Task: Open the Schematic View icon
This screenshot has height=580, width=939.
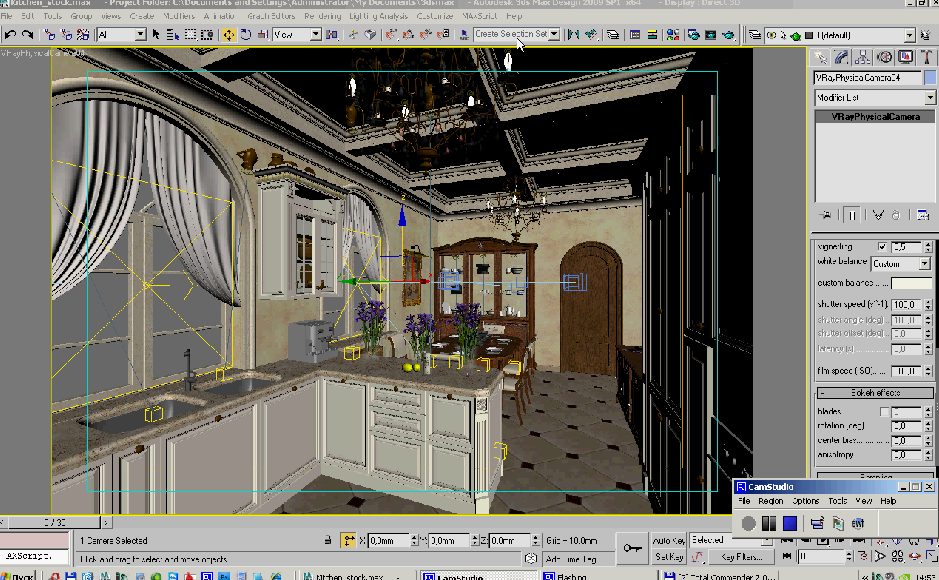Action: tap(652, 35)
